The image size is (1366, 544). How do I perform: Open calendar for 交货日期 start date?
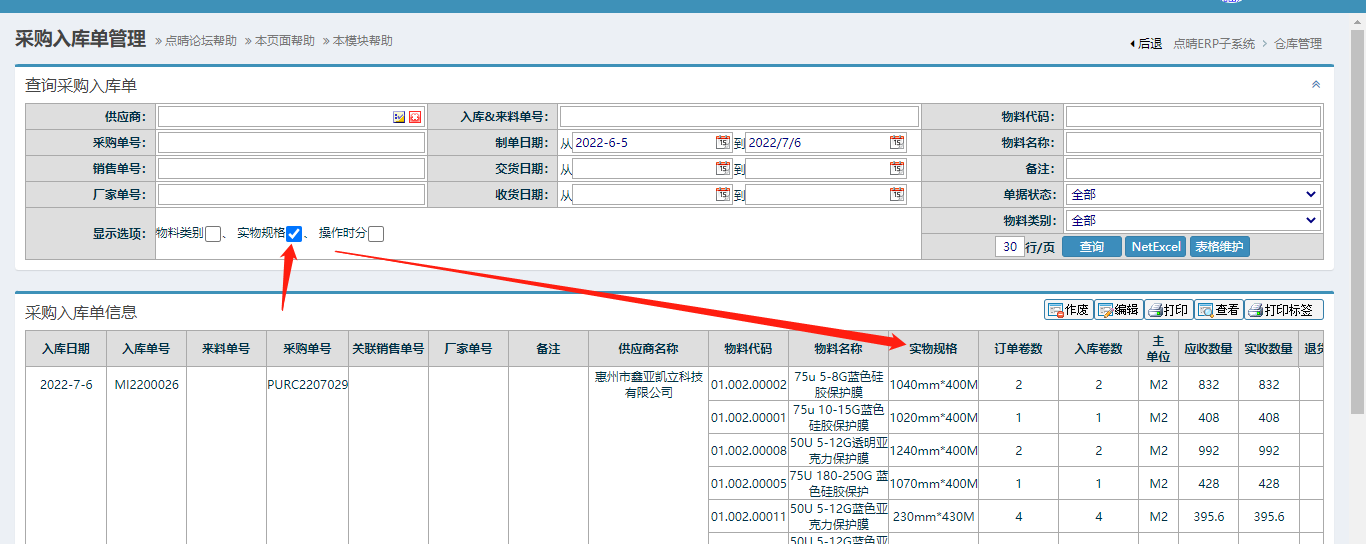click(722, 169)
